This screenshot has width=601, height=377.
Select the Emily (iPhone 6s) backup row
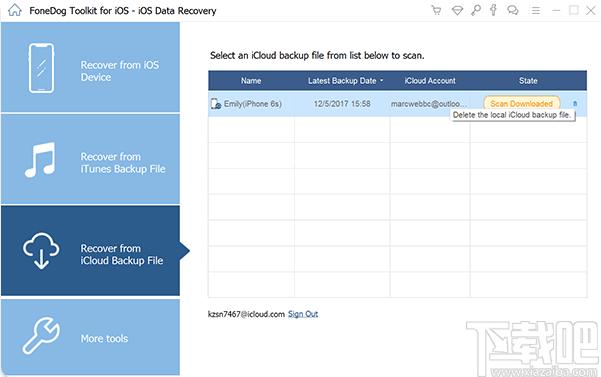pos(397,104)
